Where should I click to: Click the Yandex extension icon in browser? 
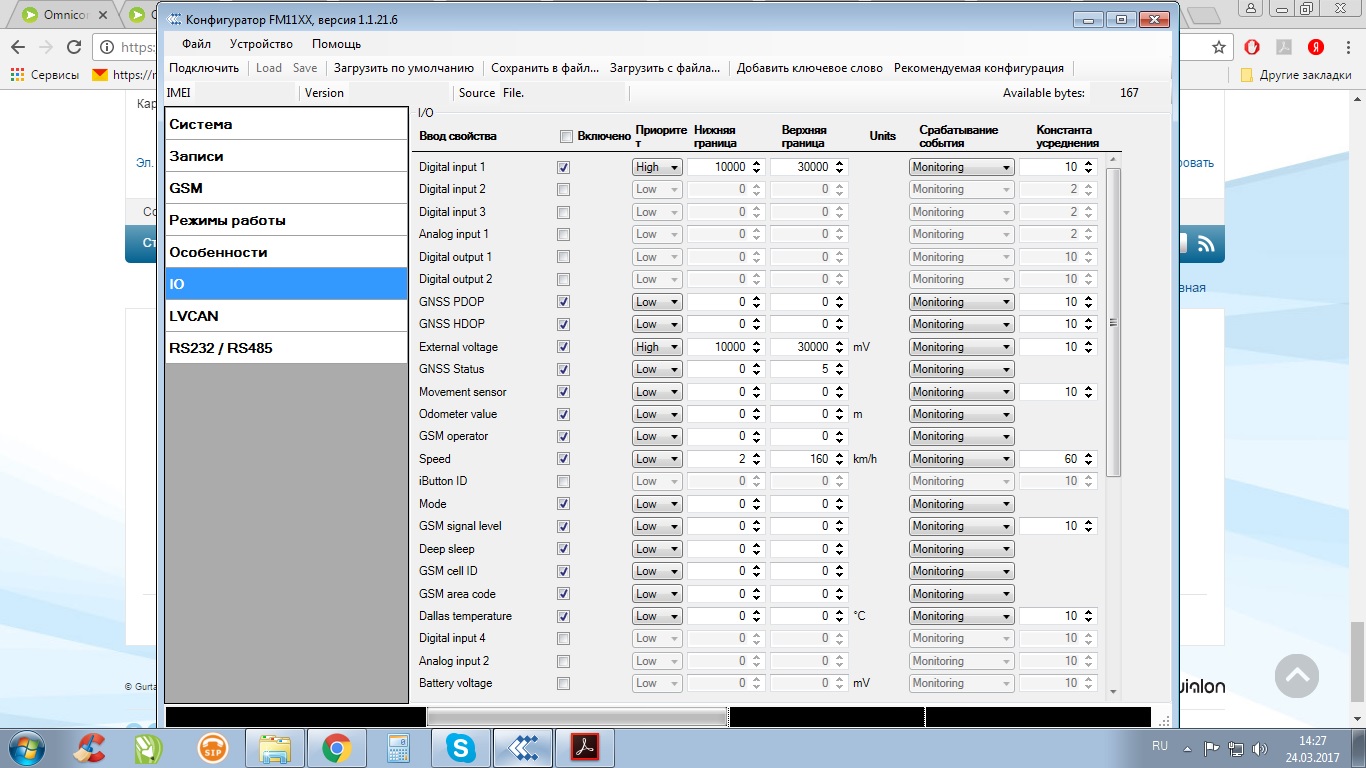point(1316,47)
